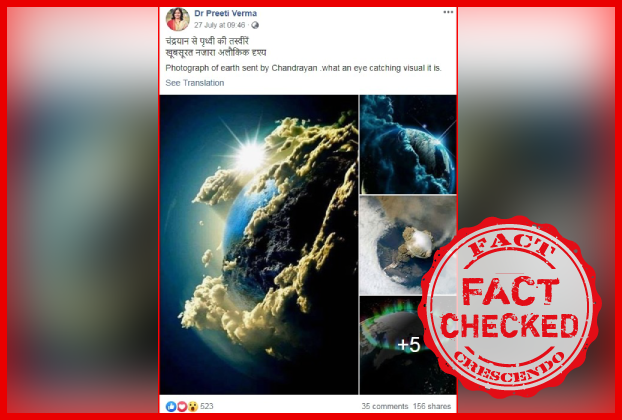Click the blue Like reaction icon
The image size is (622, 420).
(x=171, y=406)
